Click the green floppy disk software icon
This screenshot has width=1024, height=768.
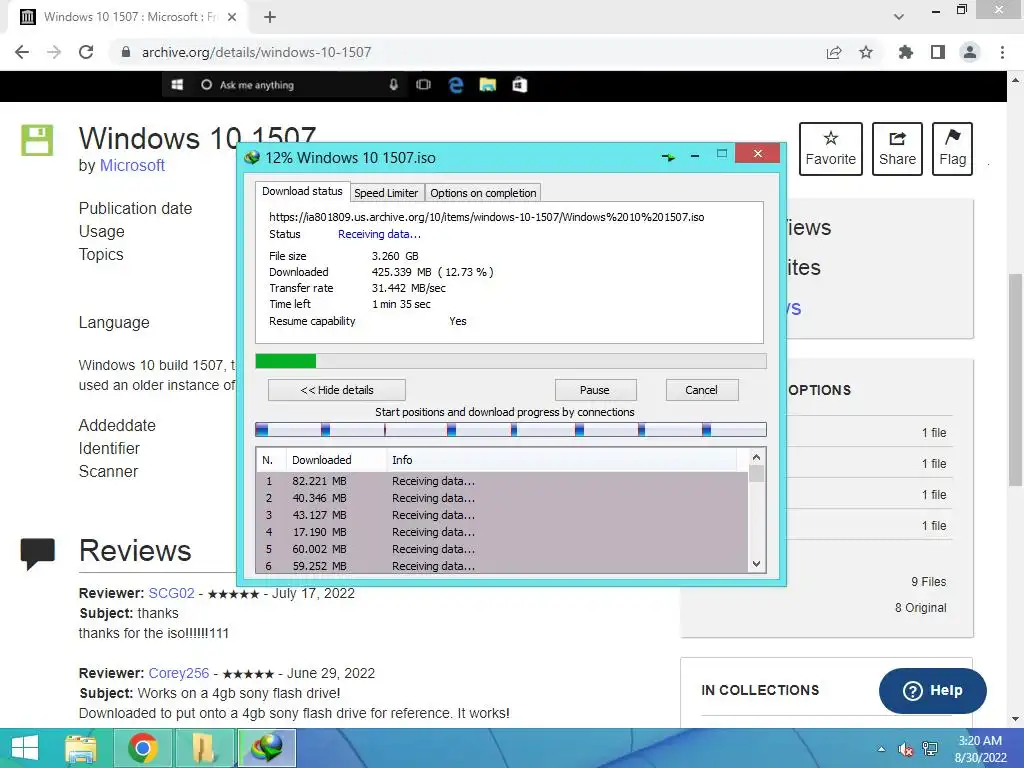[37, 140]
